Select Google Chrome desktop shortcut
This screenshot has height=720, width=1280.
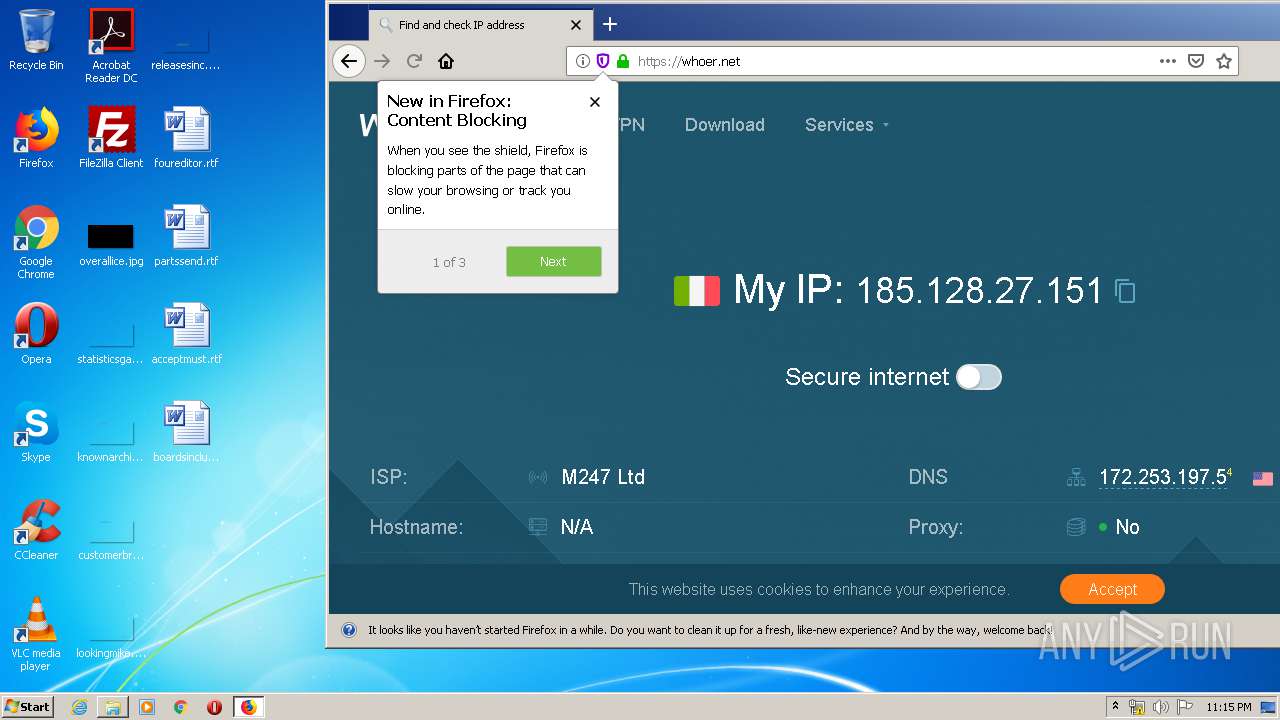36,242
